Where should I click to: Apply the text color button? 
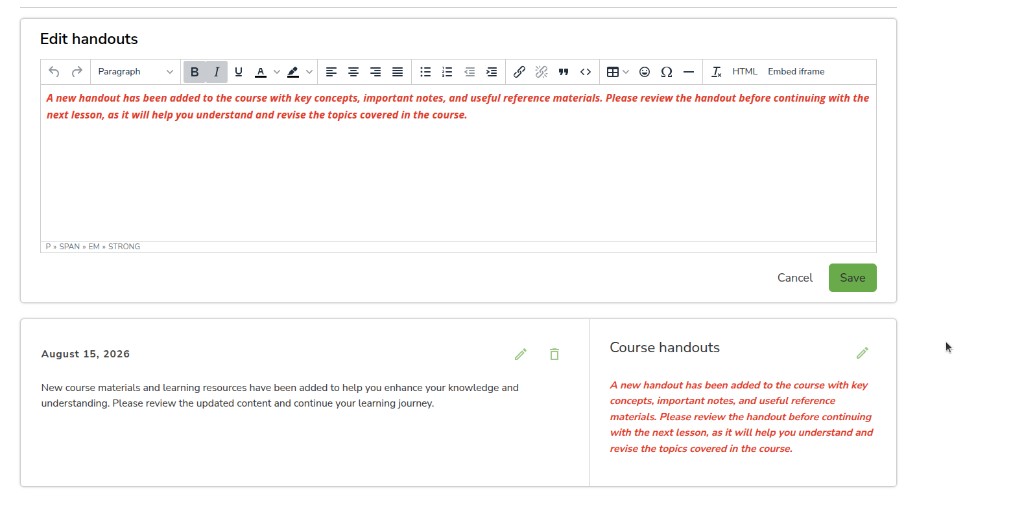pyautogui.click(x=261, y=72)
